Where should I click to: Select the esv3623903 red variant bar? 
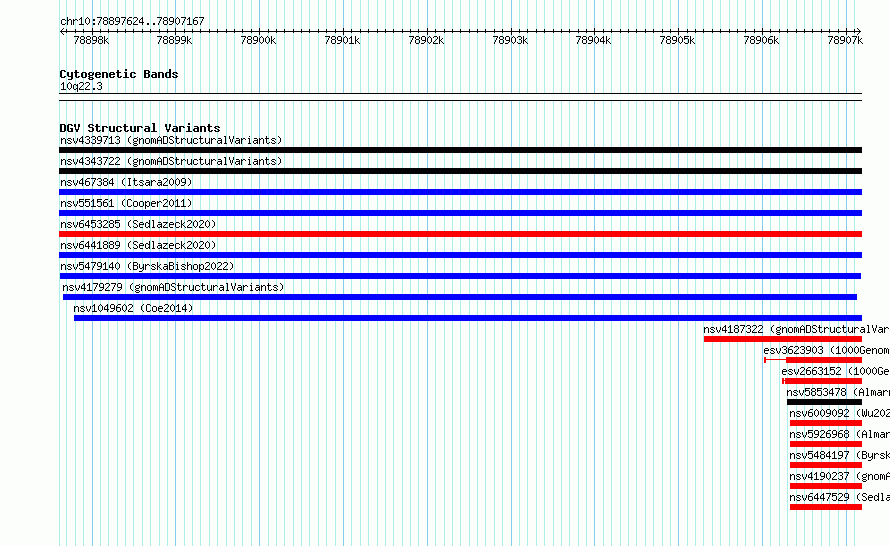pyautogui.click(x=813, y=360)
